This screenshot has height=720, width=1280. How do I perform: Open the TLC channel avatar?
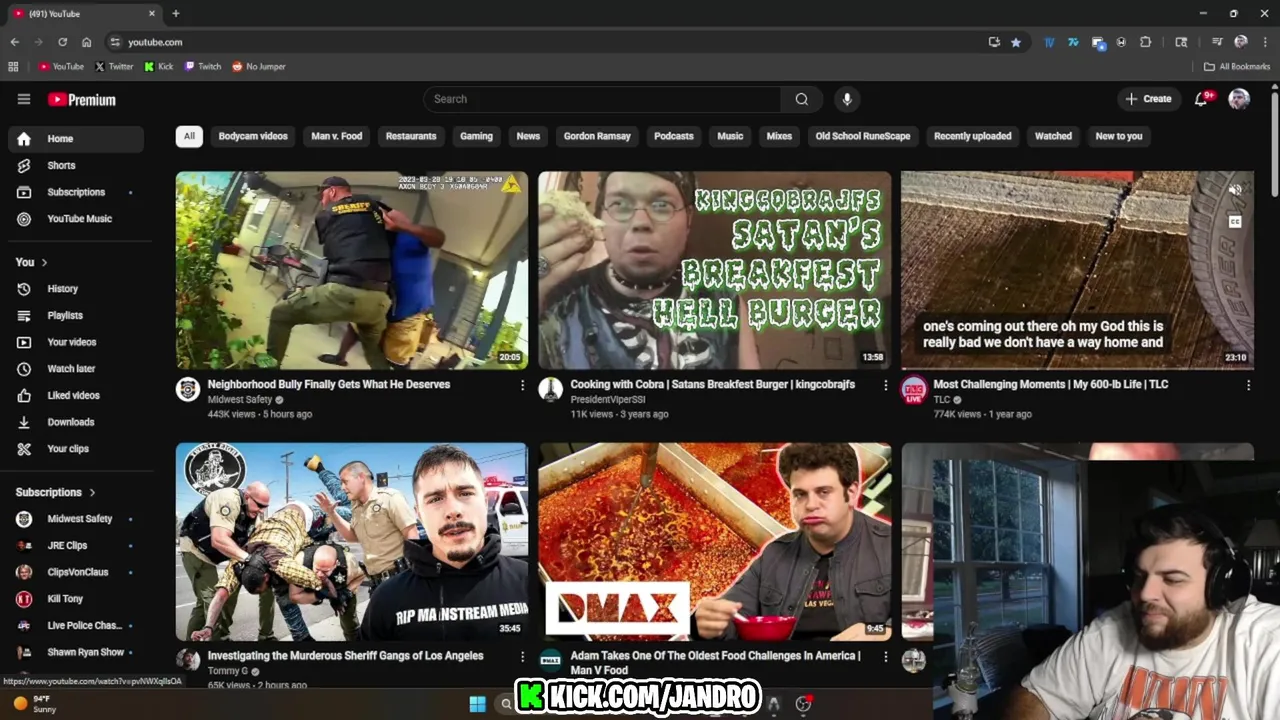(x=914, y=390)
